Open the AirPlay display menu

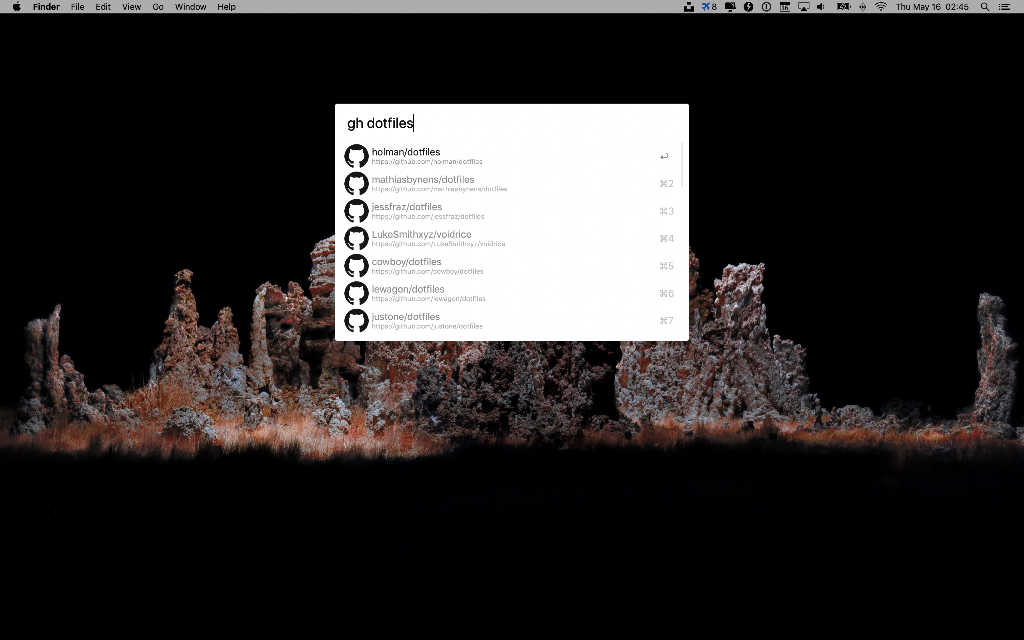tap(803, 7)
